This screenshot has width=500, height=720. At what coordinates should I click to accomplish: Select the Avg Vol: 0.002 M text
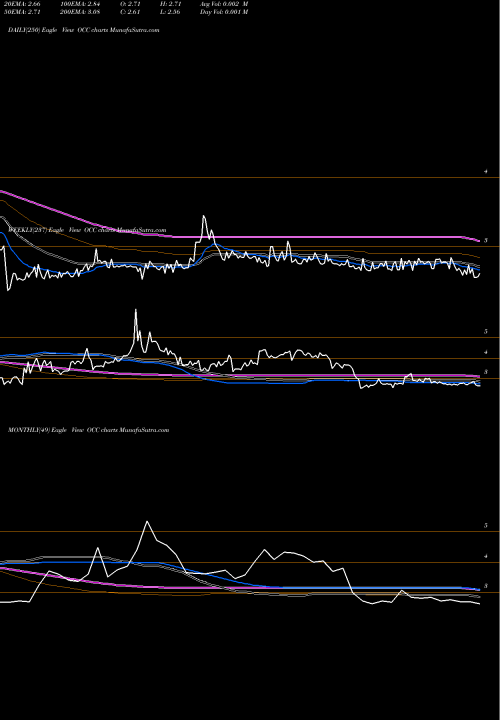coord(224,4)
